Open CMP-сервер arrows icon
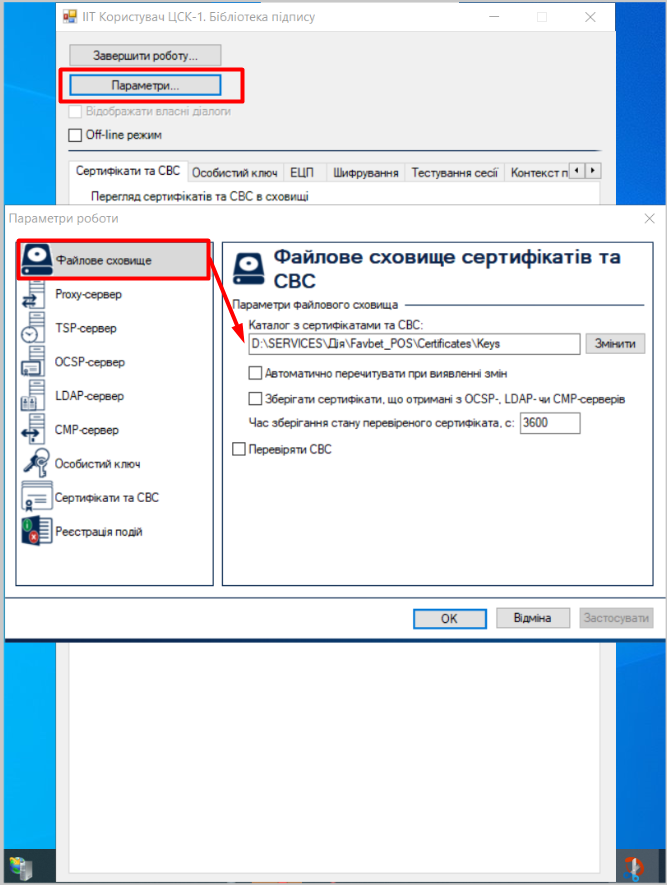The image size is (667, 885). point(33,430)
